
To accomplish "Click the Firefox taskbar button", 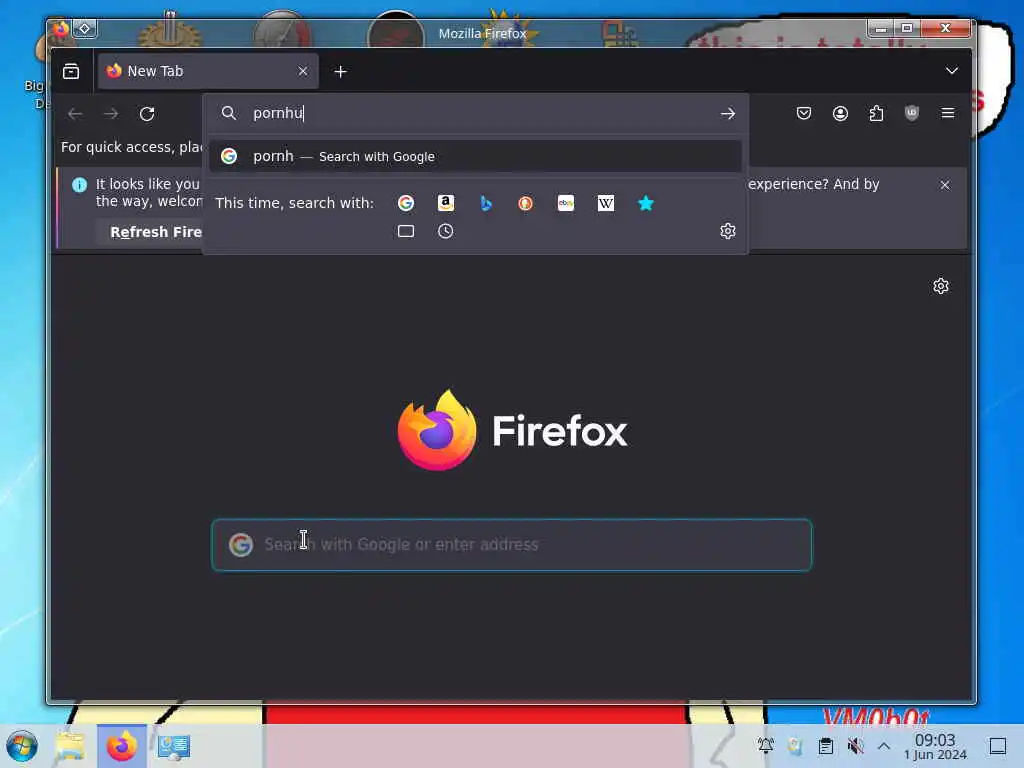I will [x=121, y=746].
